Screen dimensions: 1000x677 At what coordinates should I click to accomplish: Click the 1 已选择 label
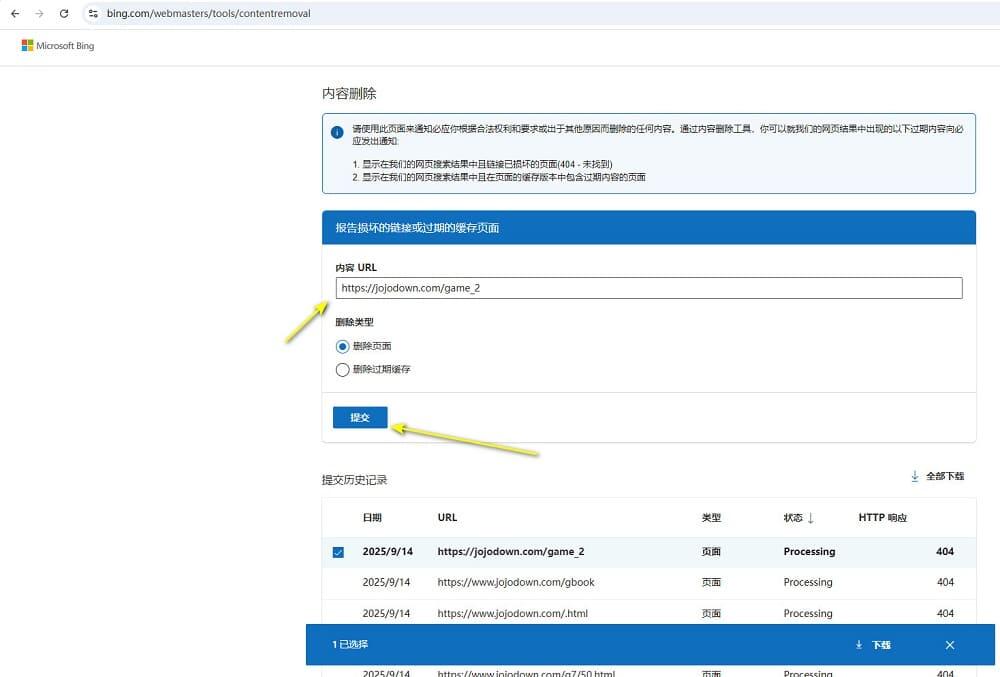tap(350, 644)
